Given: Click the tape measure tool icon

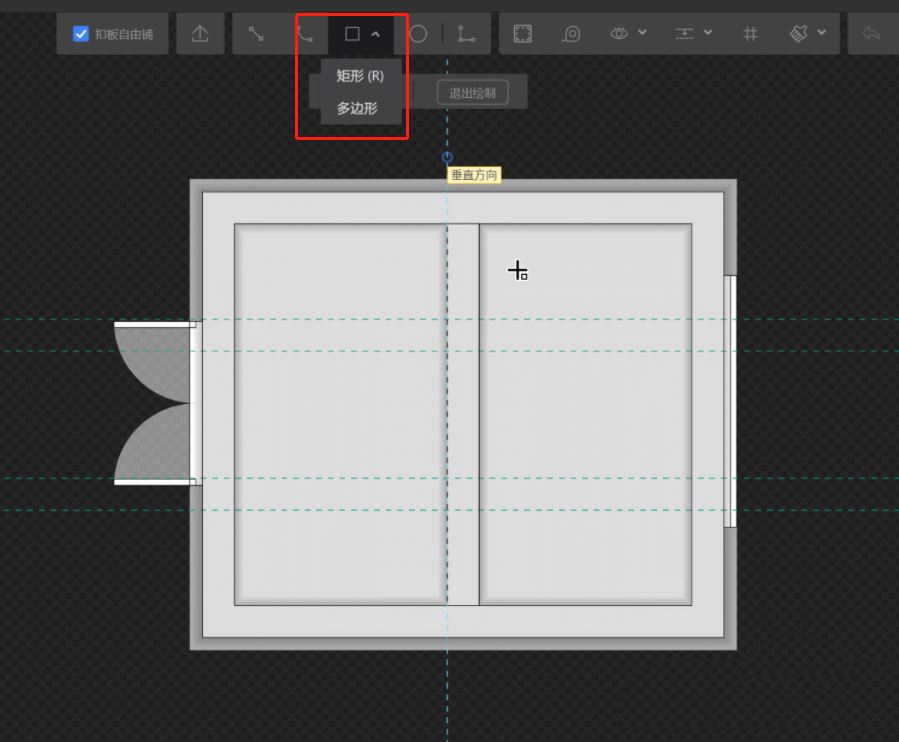Looking at the screenshot, I should tap(571, 34).
